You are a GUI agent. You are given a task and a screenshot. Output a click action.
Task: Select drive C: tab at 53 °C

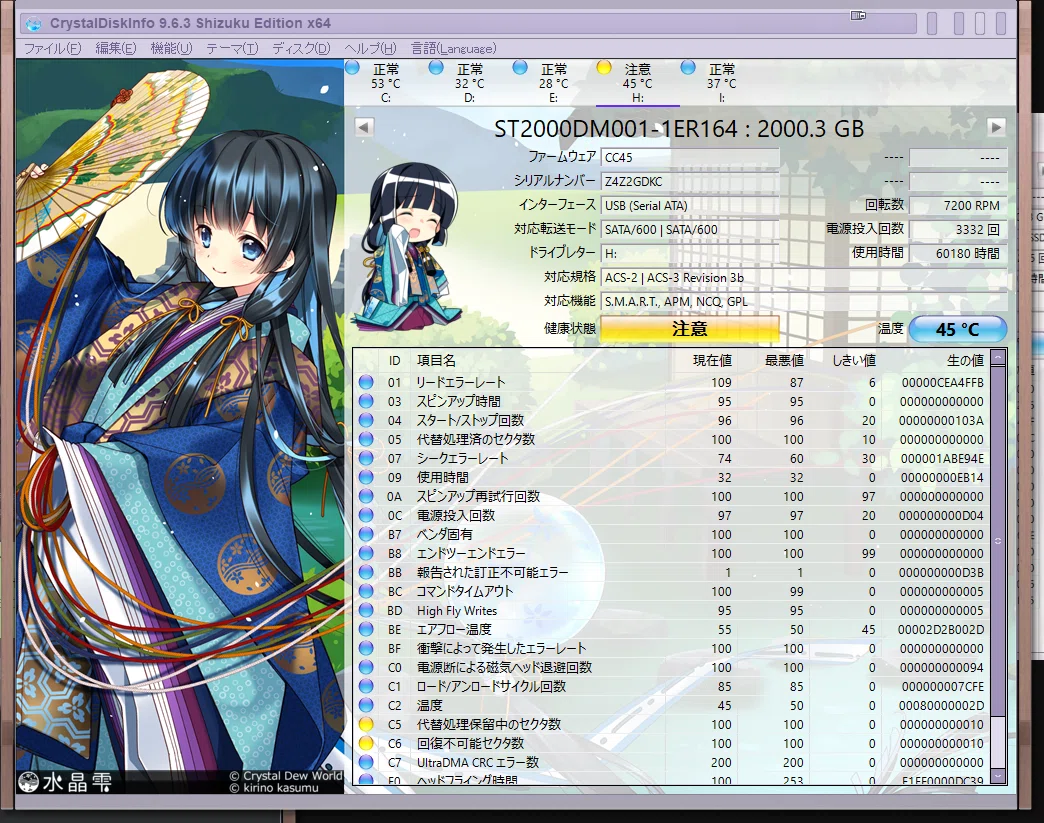click(x=386, y=83)
